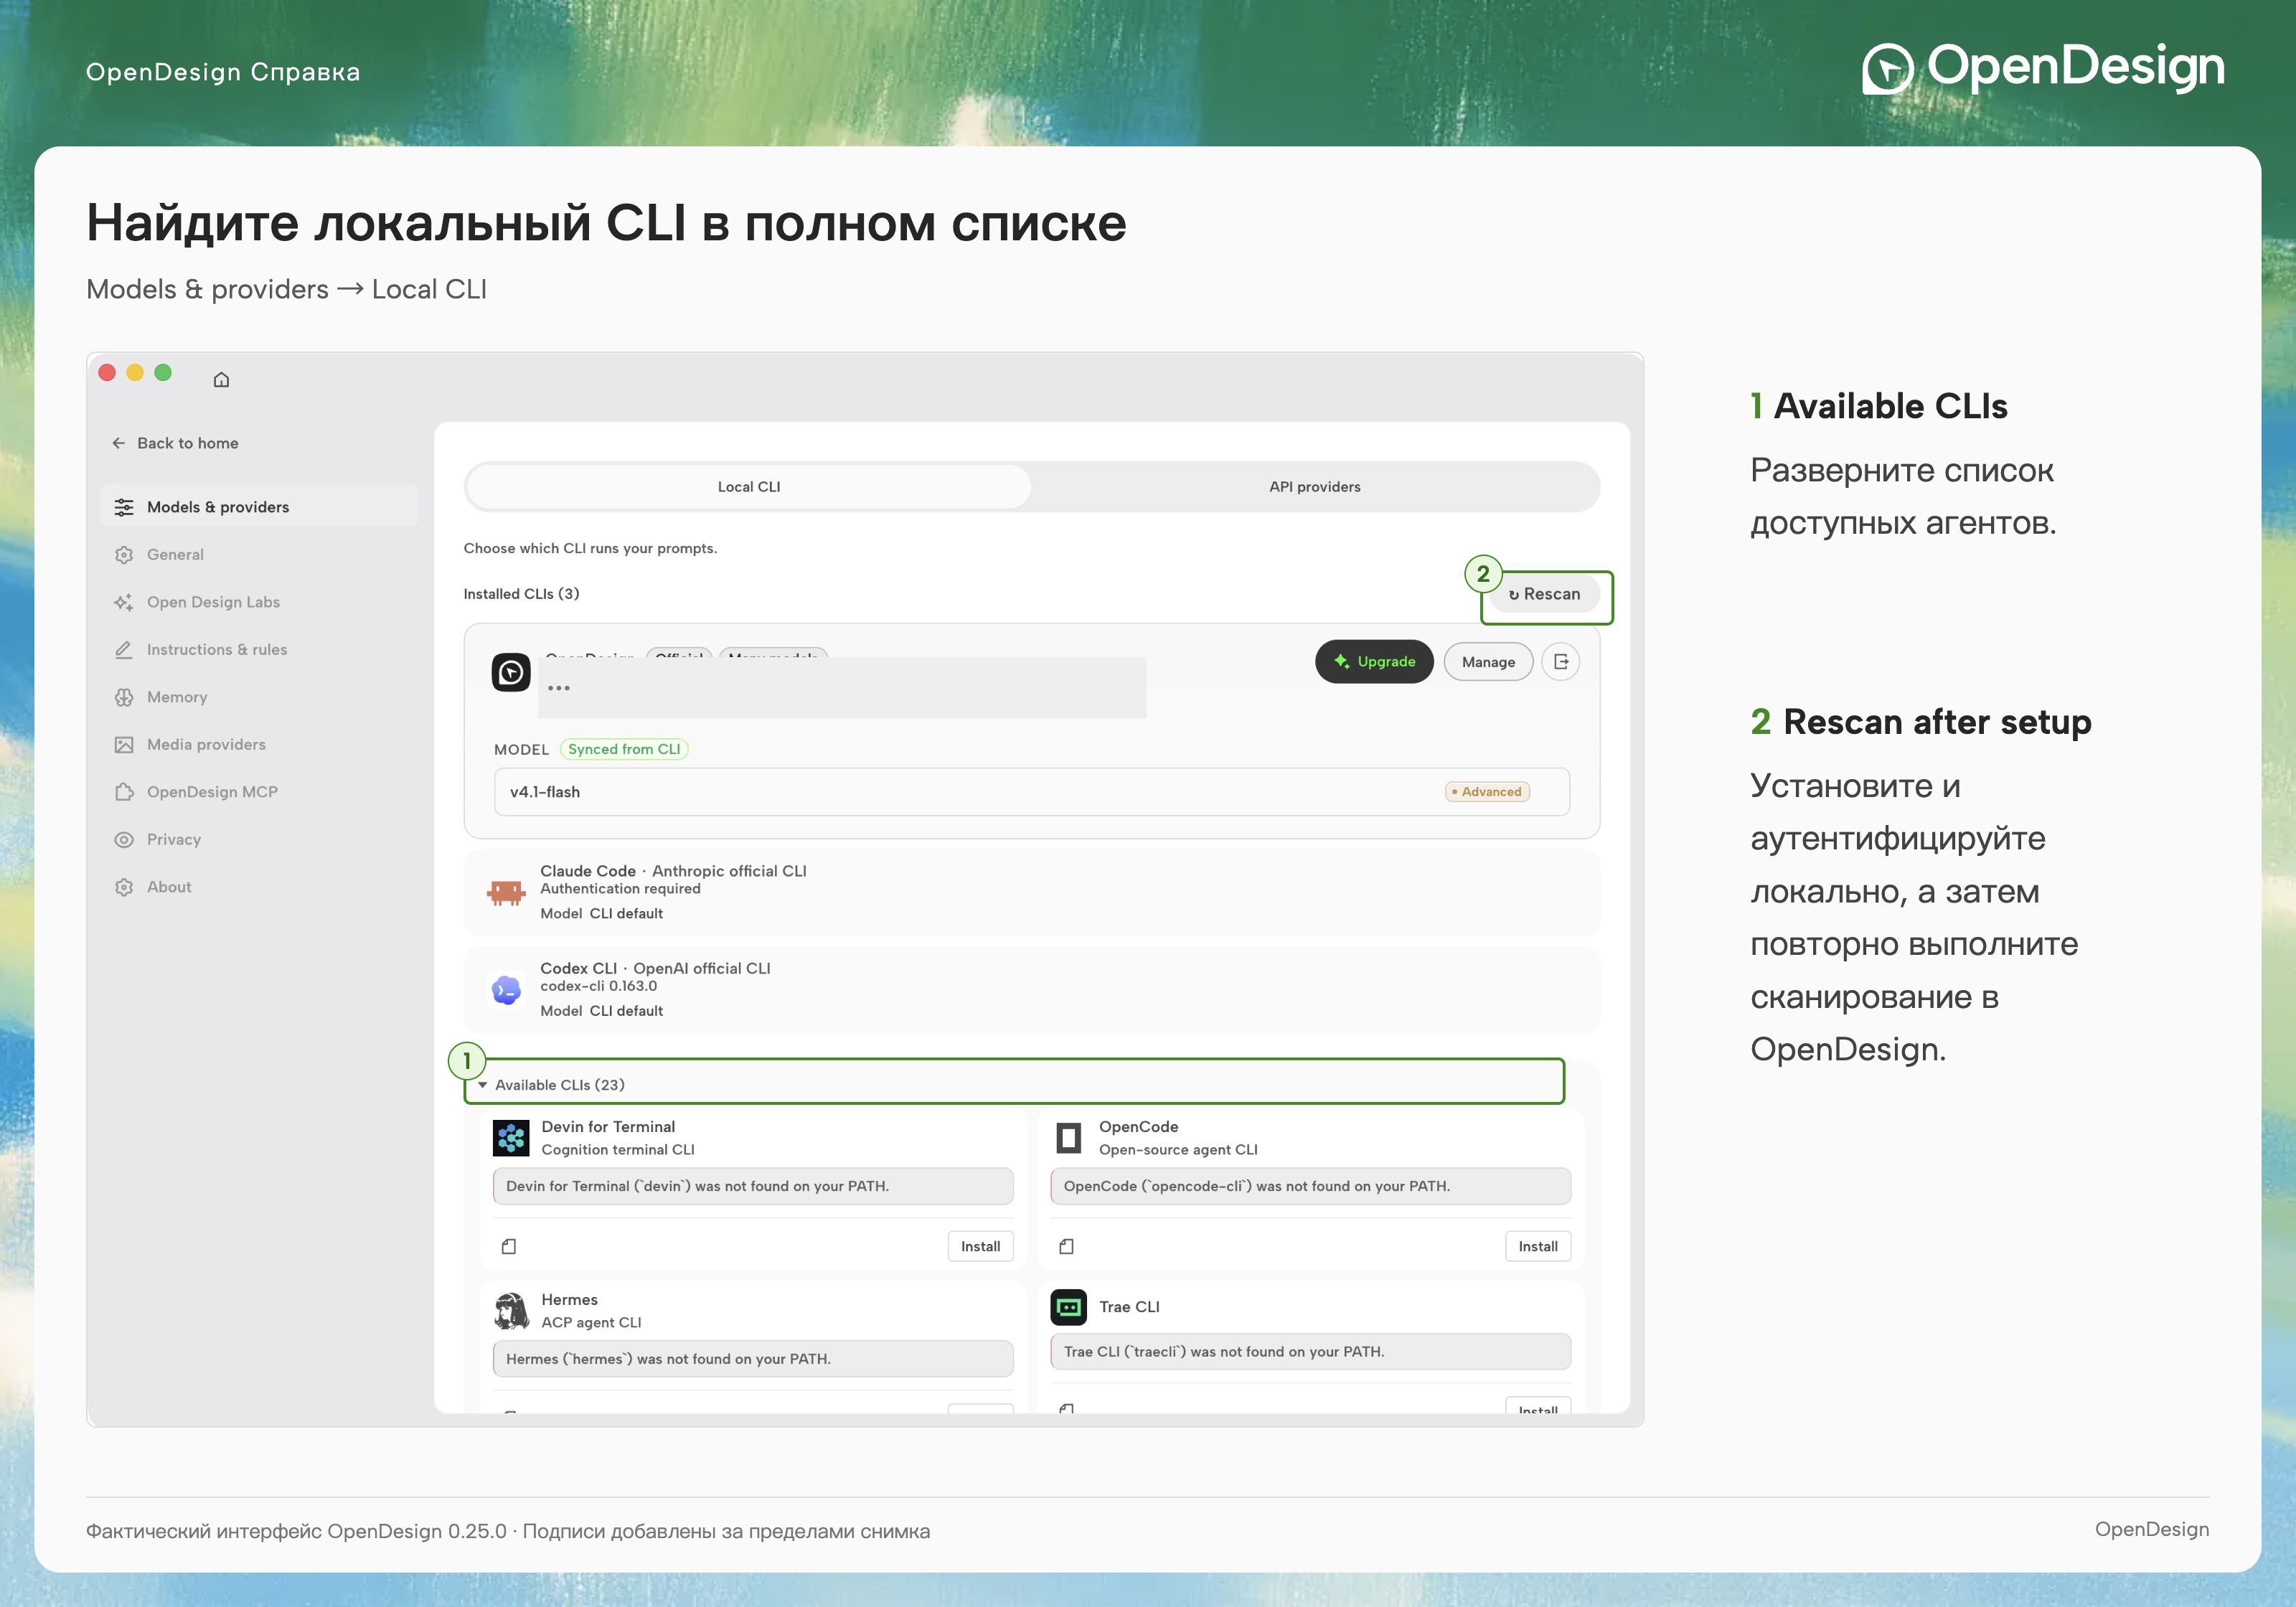The width and height of the screenshot is (2296, 1607).
Task: Click the OpenDesign CLI logo icon
Action: pos(511,672)
